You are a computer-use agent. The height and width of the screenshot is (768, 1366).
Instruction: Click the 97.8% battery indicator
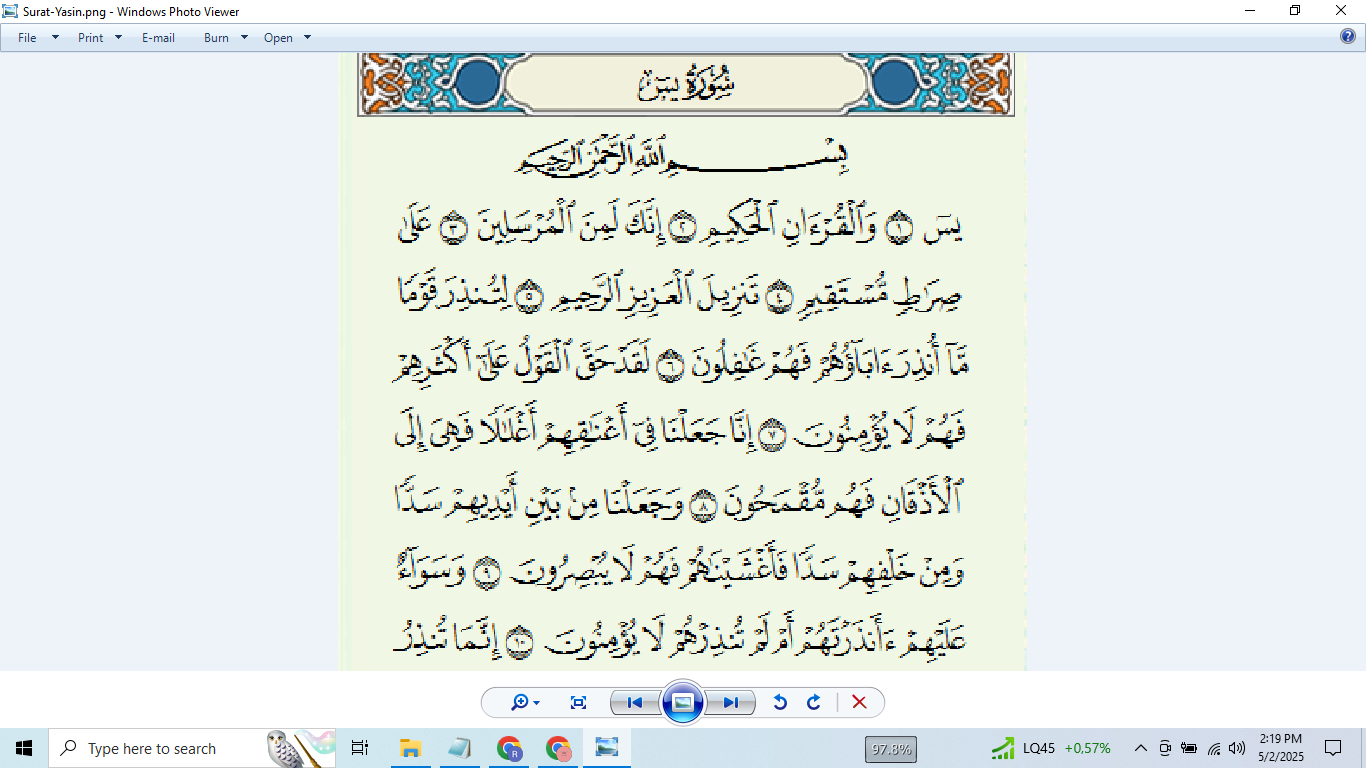click(x=891, y=748)
